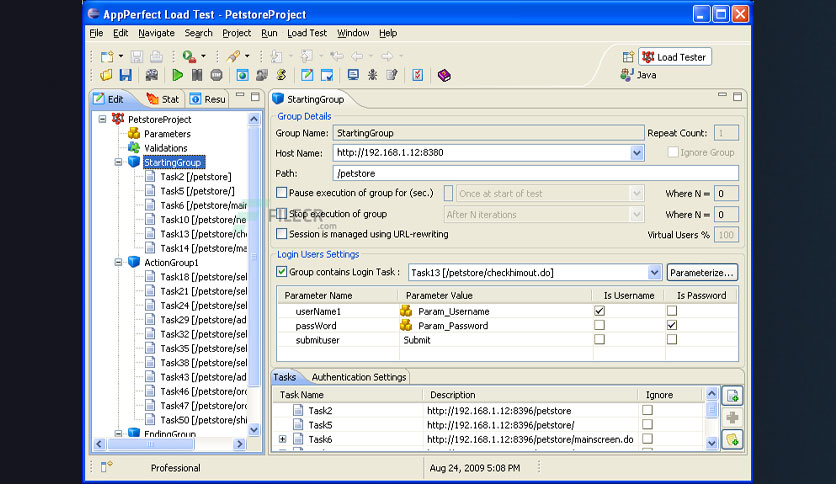Open dropdown arrow next to New icon
This screenshot has width=836, height=484.
[x=121, y=56]
